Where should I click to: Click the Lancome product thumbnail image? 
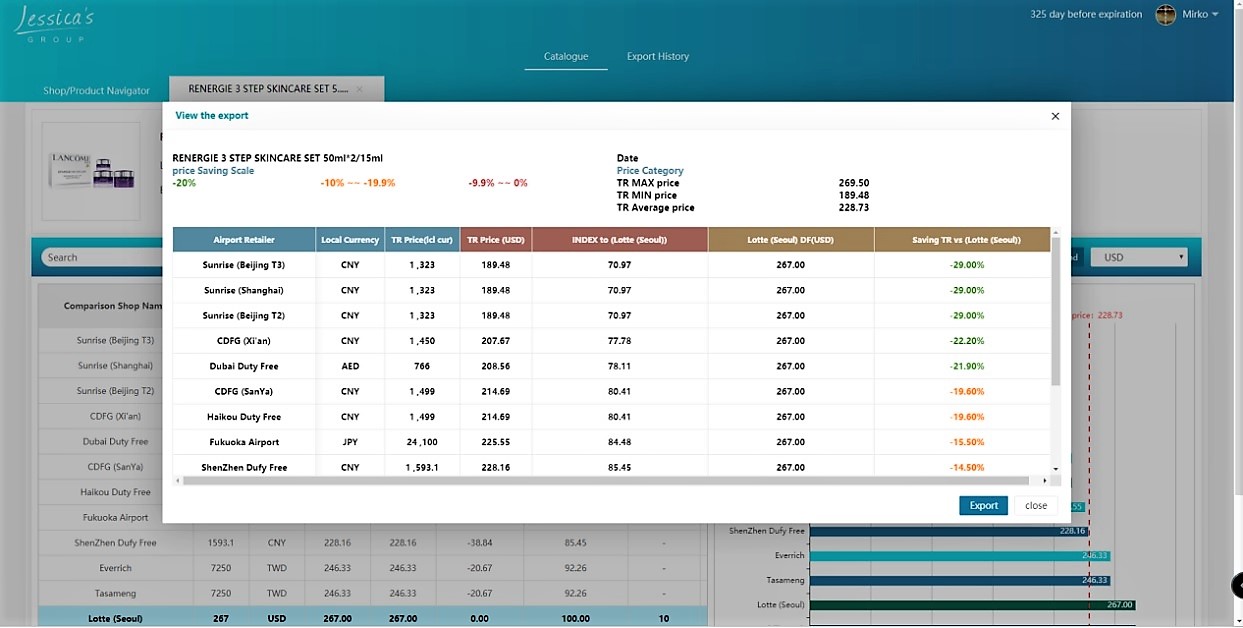pyautogui.click(x=91, y=169)
